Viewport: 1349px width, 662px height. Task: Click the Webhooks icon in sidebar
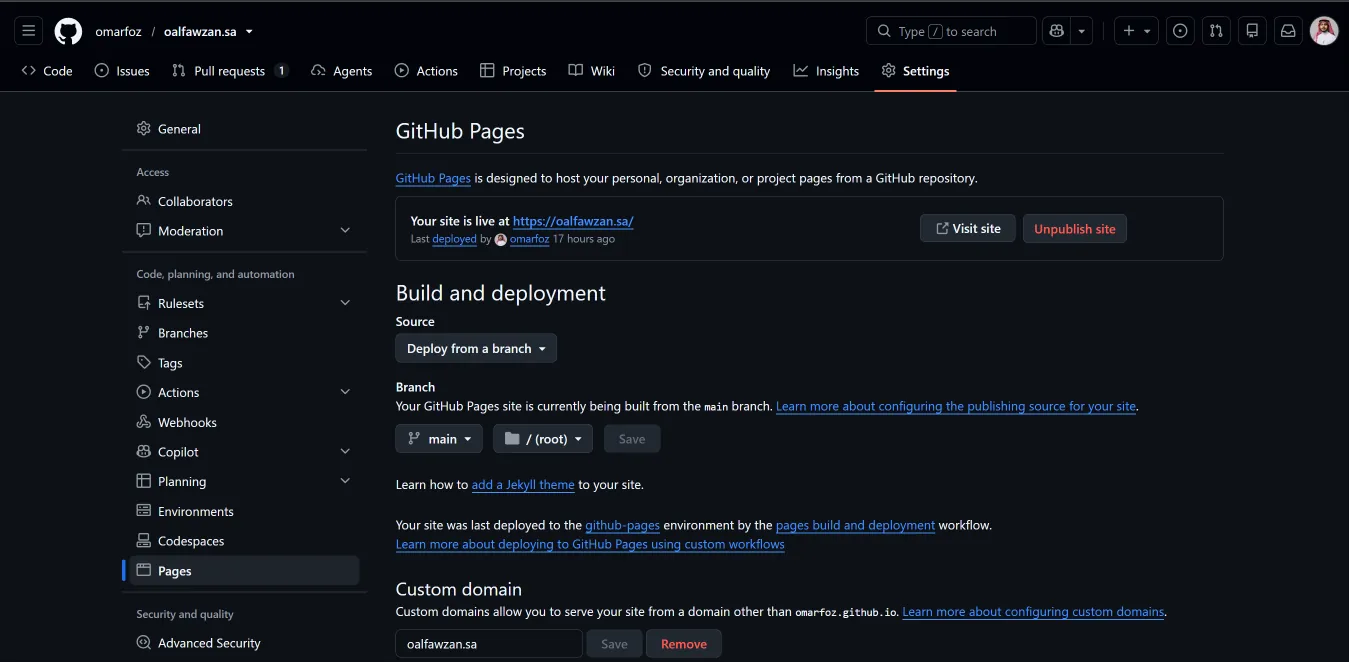(144, 422)
